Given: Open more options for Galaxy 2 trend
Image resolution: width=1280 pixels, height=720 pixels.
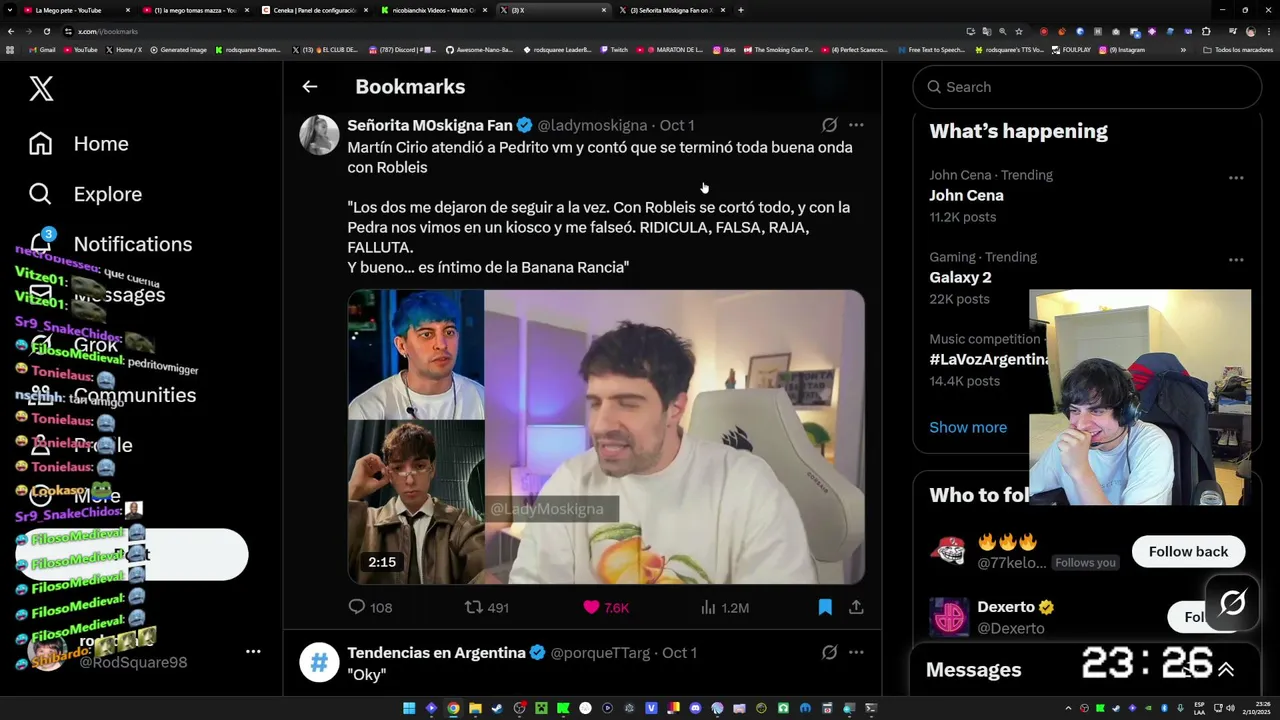Looking at the screenshot, I should coord(1236,260).
